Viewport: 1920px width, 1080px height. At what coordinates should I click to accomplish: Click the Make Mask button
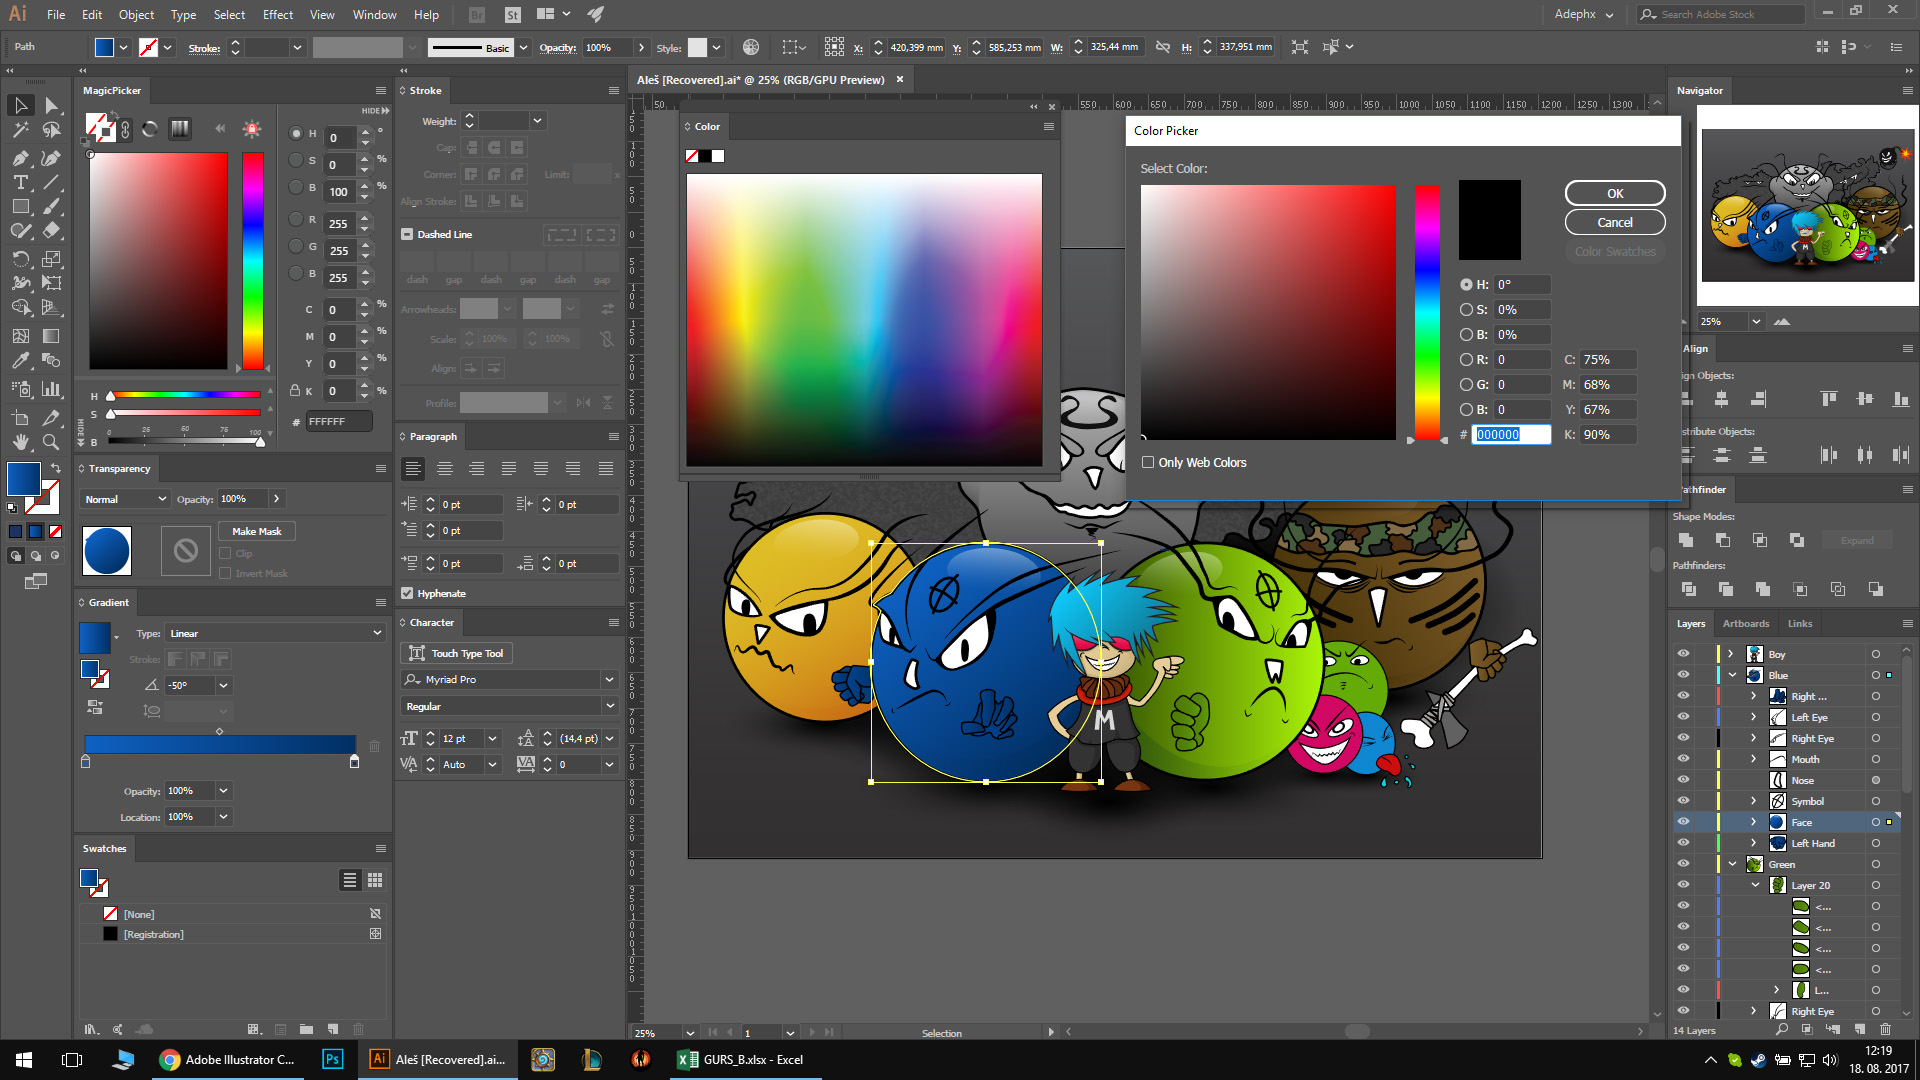(x=256, y=530)
